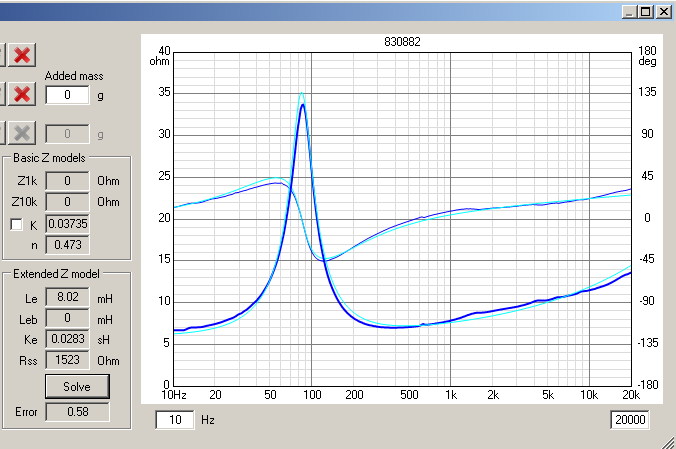
Task: Edit the enabled Added mass field
Action: coord(67,95)
